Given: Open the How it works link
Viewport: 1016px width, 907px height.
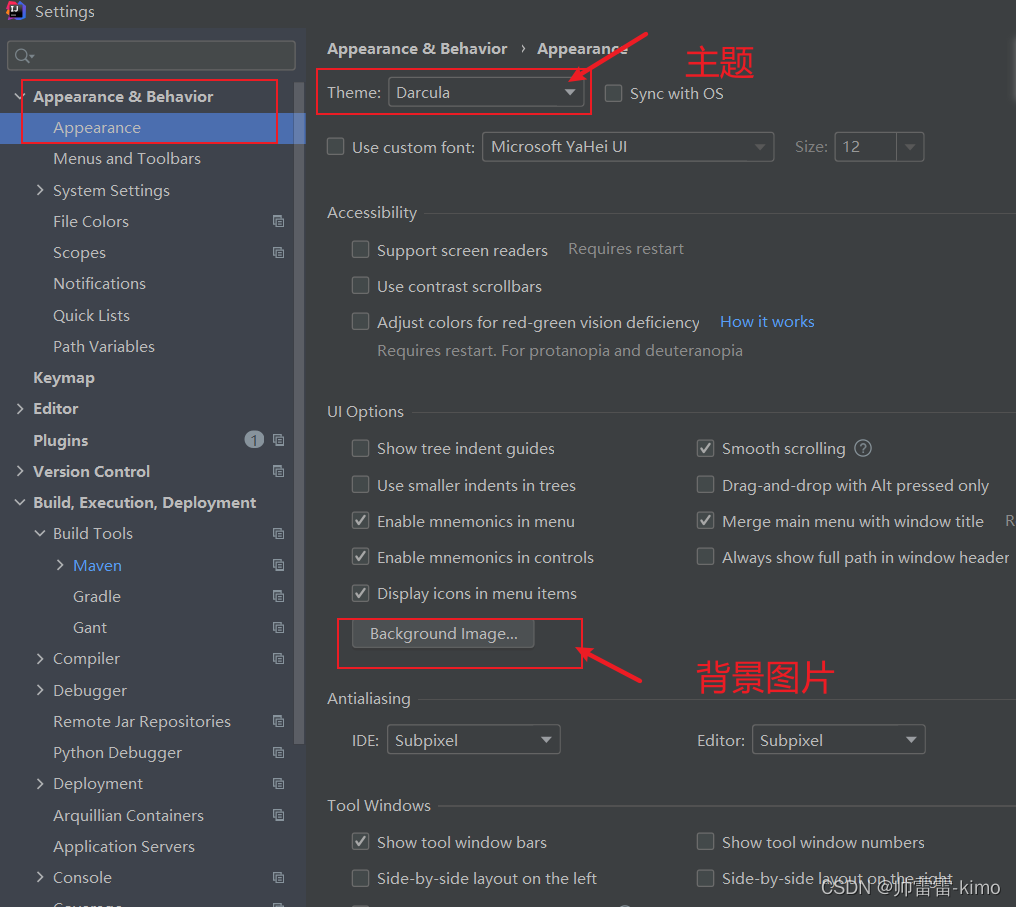Looking at the screenshot, I should [767, 322].
